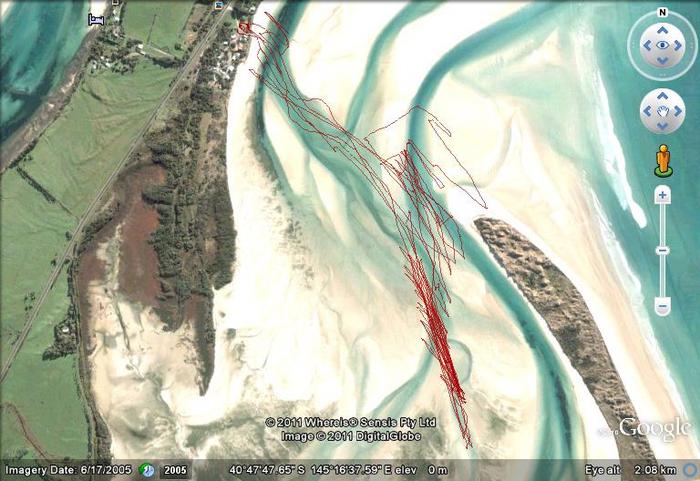Image resolution: width=700 pixels, height=481 pixels.
Task: Click the move joystick hand icon
Action: [662, 110]
